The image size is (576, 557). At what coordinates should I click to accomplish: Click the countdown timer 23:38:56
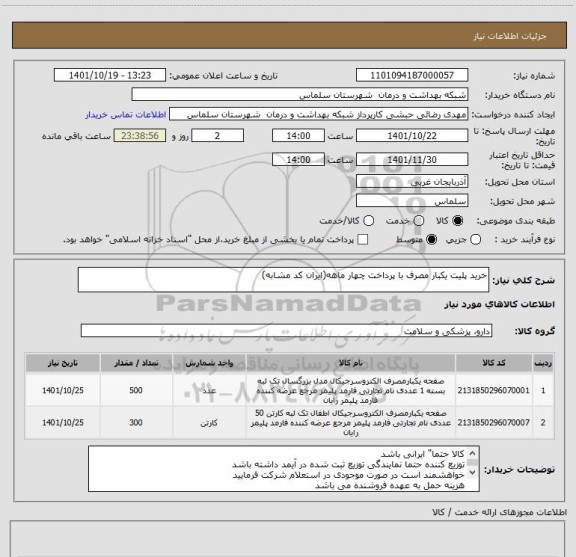tap(140, 136)
